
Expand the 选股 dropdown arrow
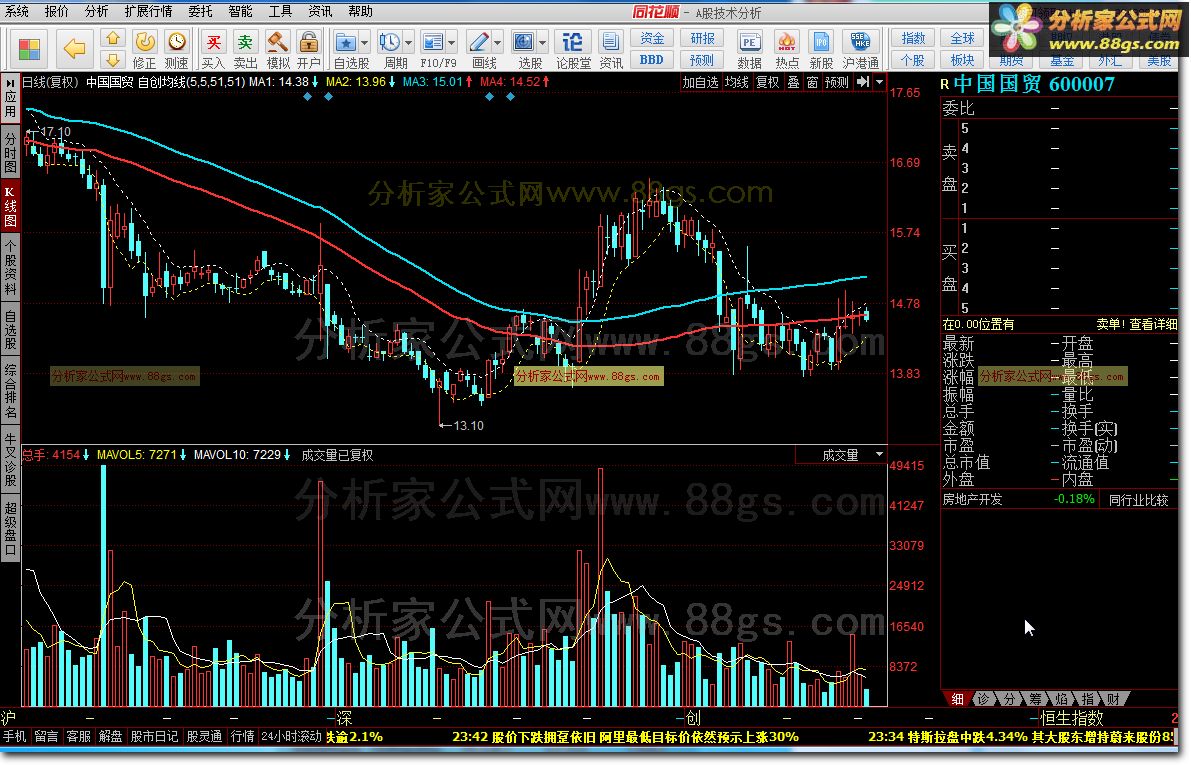coord(542,43)
